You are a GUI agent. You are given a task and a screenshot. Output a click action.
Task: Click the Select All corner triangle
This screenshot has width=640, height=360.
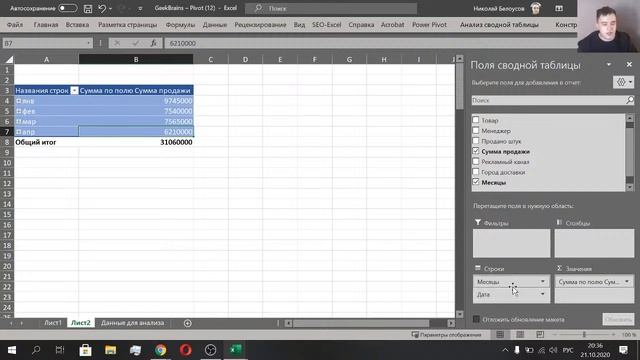[x=9, y=60]
